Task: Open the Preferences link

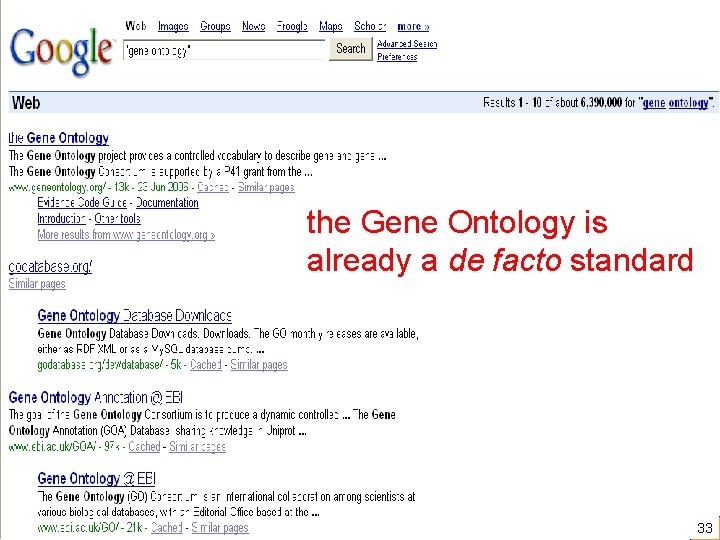Action: [397, 57]
